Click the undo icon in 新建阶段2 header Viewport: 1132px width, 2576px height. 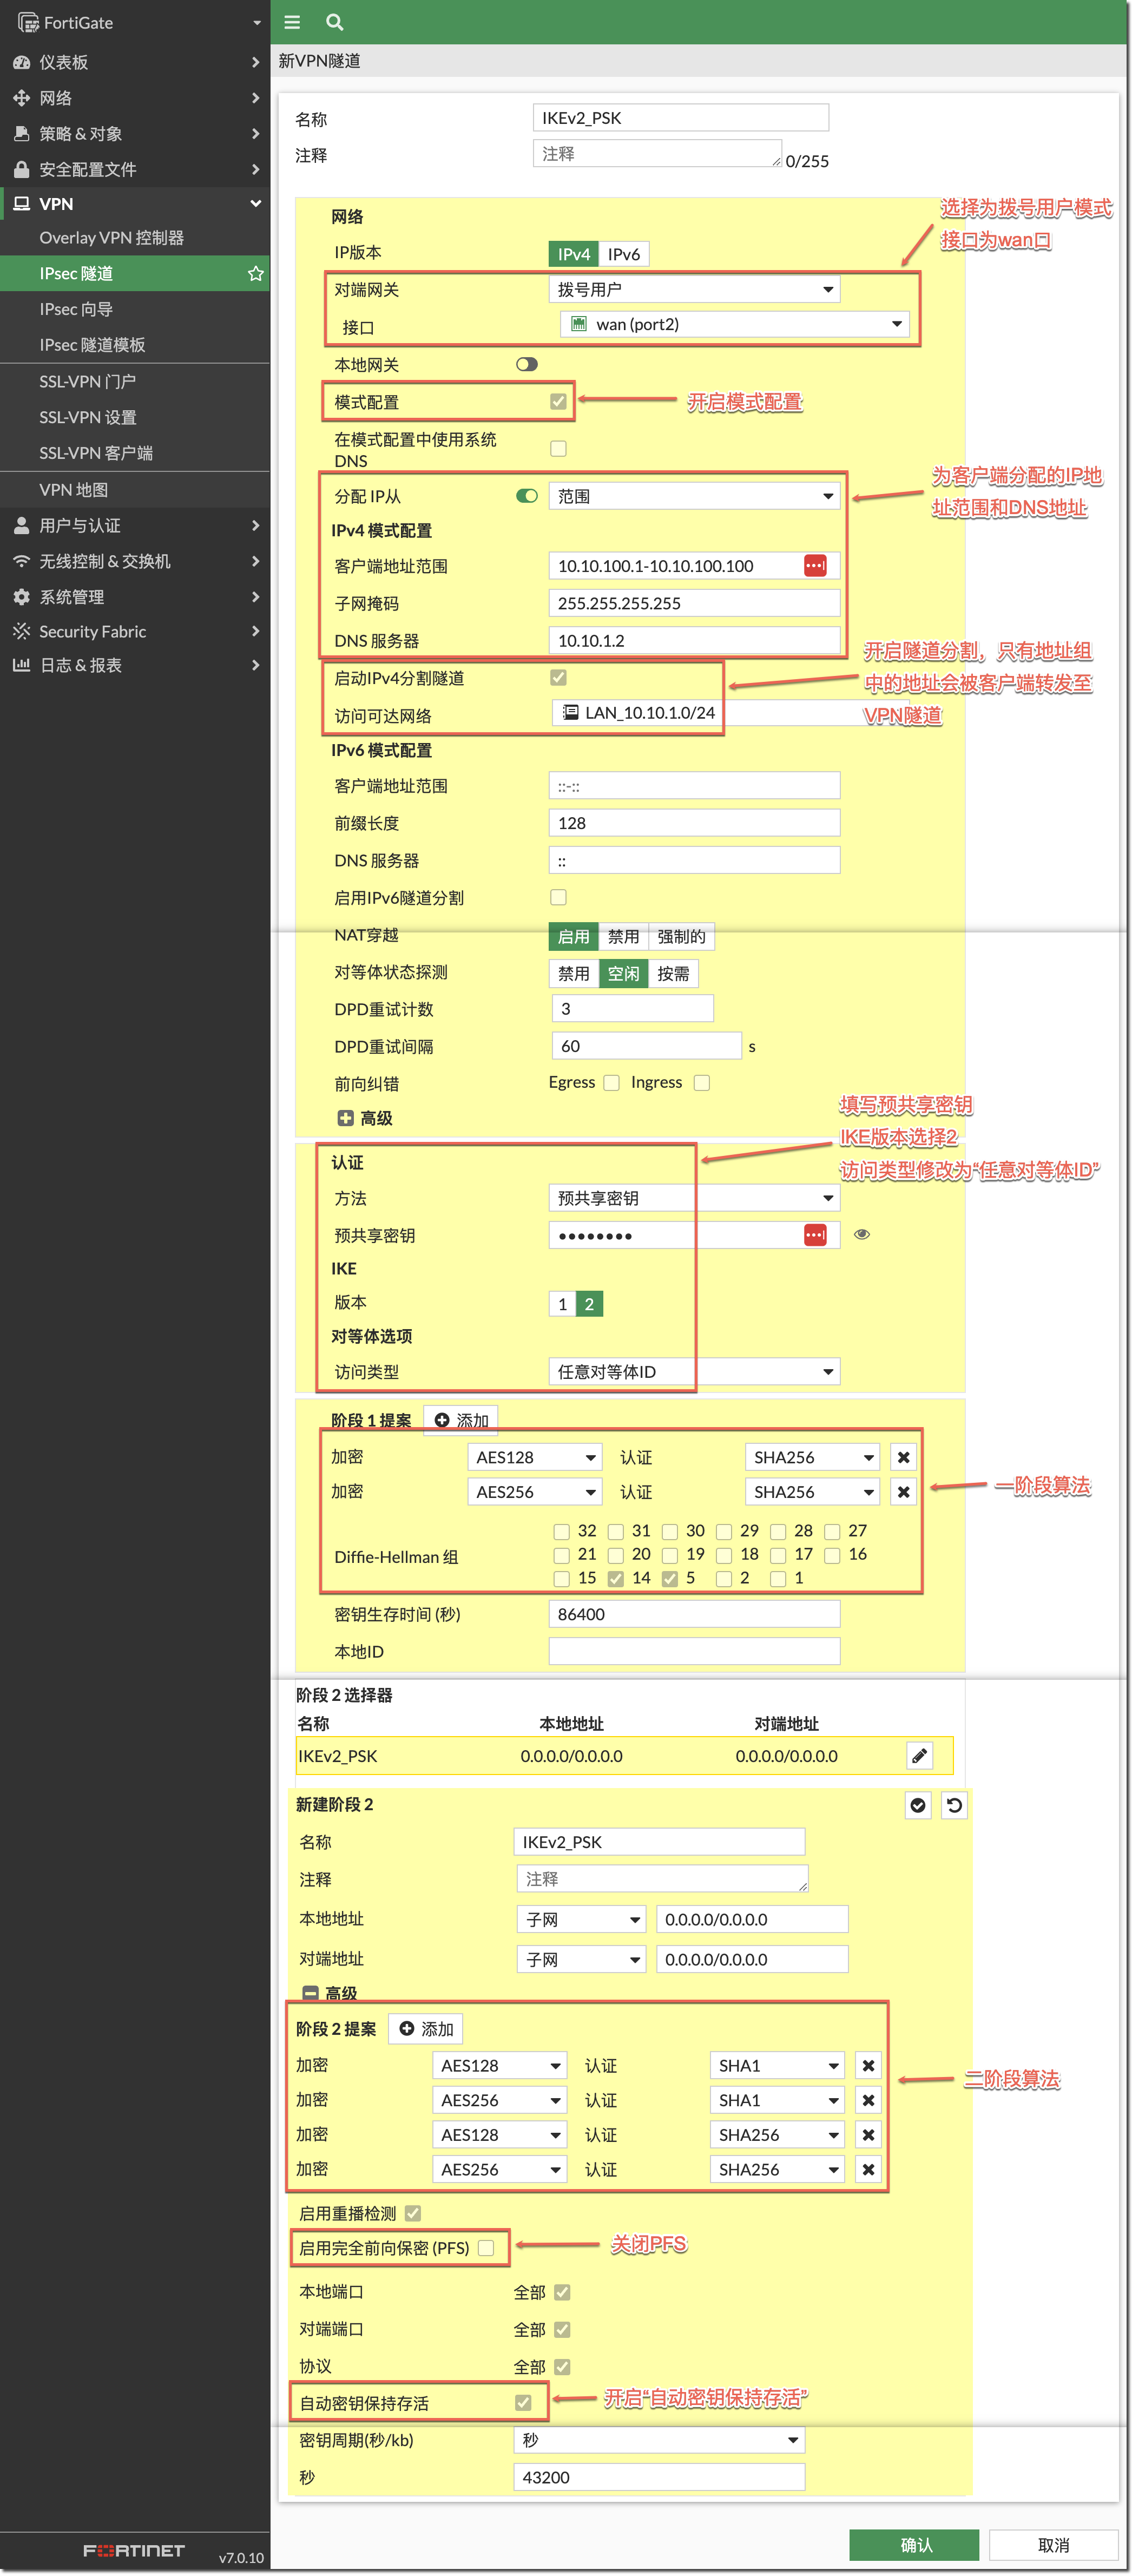(x=954, y=1805)
